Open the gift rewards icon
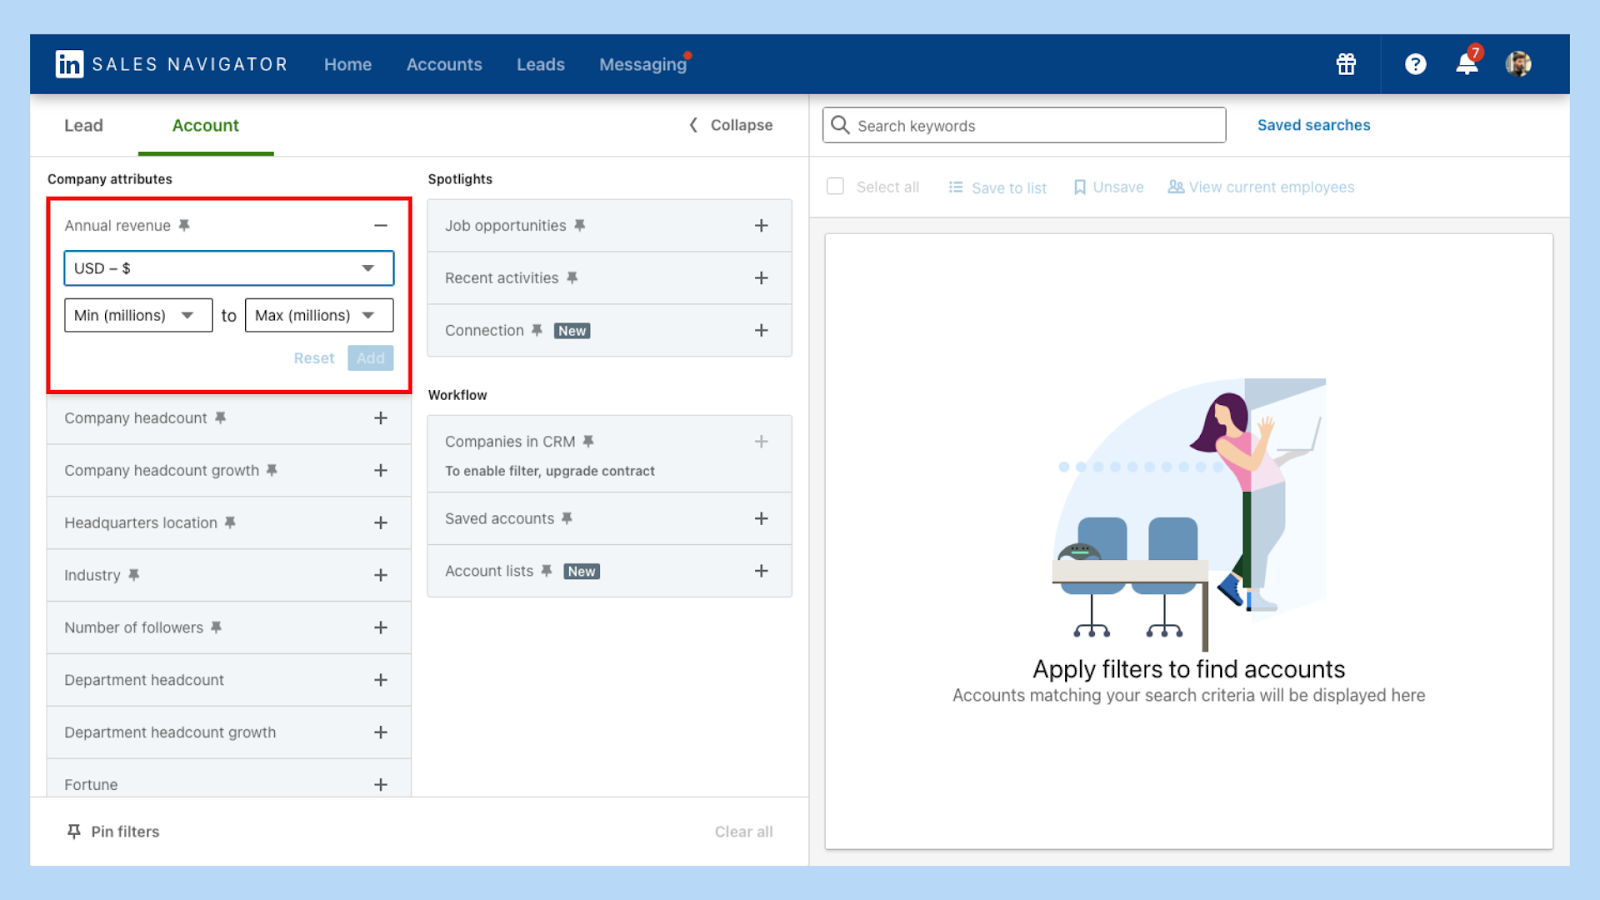The height and width of the screenshot is (900, 1600). [1346, 64]
